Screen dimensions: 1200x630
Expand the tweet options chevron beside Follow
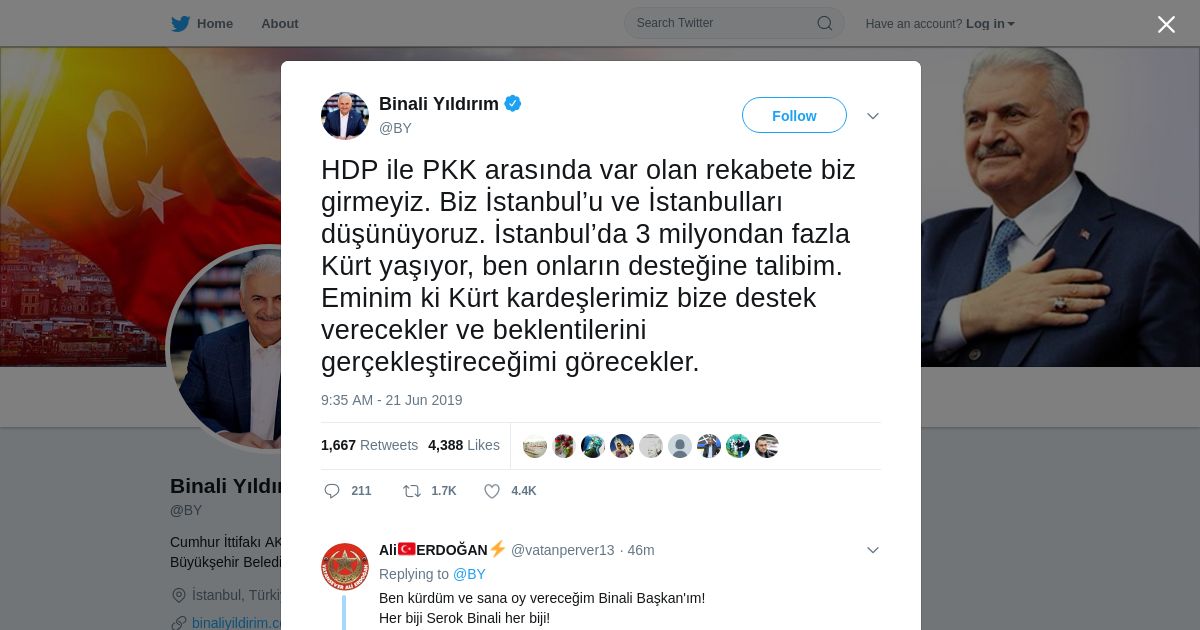point(873,116)
